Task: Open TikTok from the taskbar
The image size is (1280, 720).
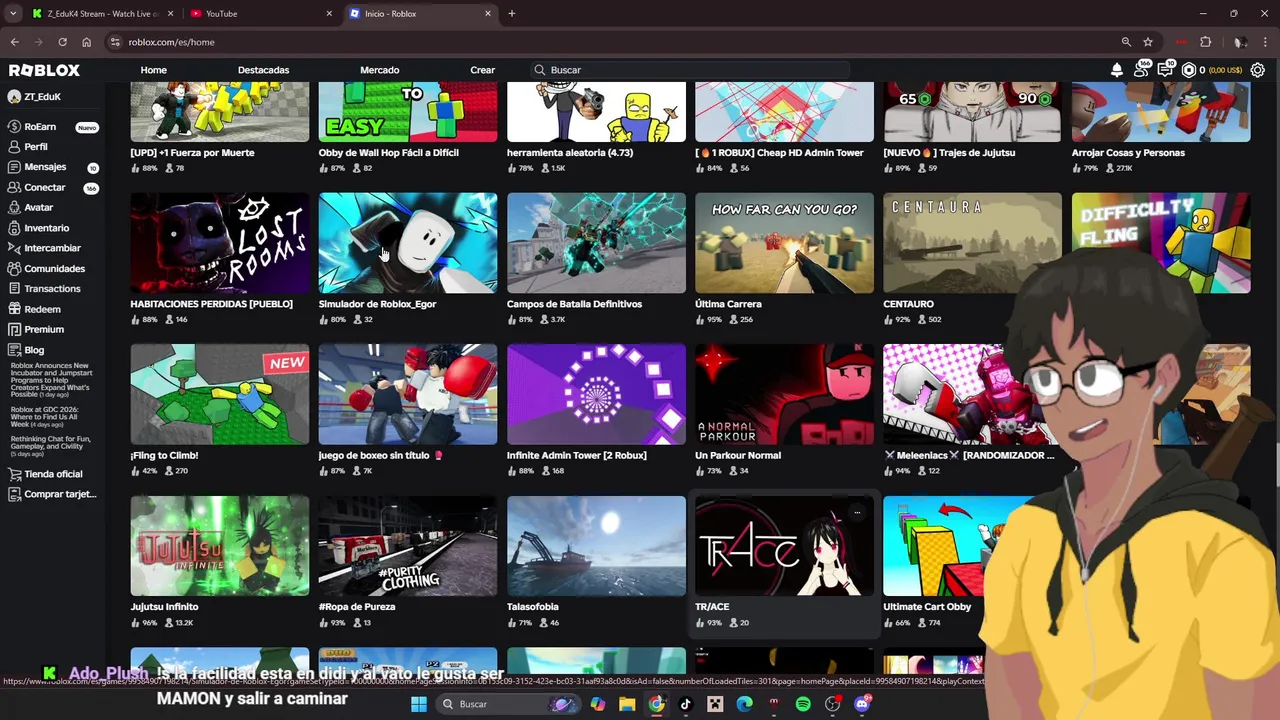Action: (685, 704)
